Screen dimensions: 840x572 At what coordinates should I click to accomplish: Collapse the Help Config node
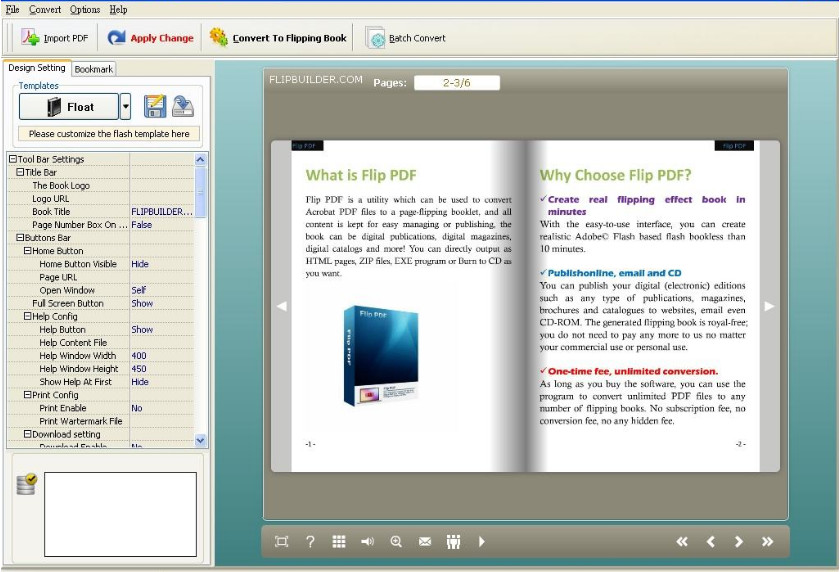click(27, 316)
